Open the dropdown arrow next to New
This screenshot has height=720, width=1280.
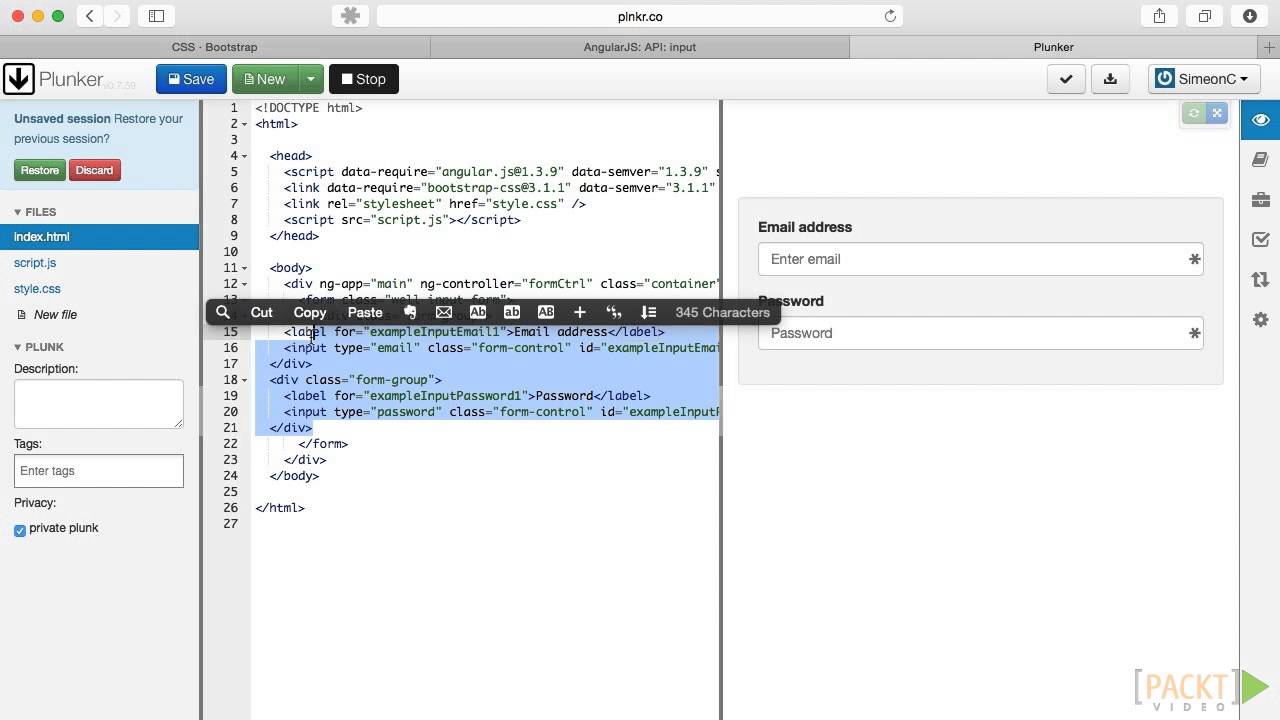pyautogui.click(x=310, y=79)
